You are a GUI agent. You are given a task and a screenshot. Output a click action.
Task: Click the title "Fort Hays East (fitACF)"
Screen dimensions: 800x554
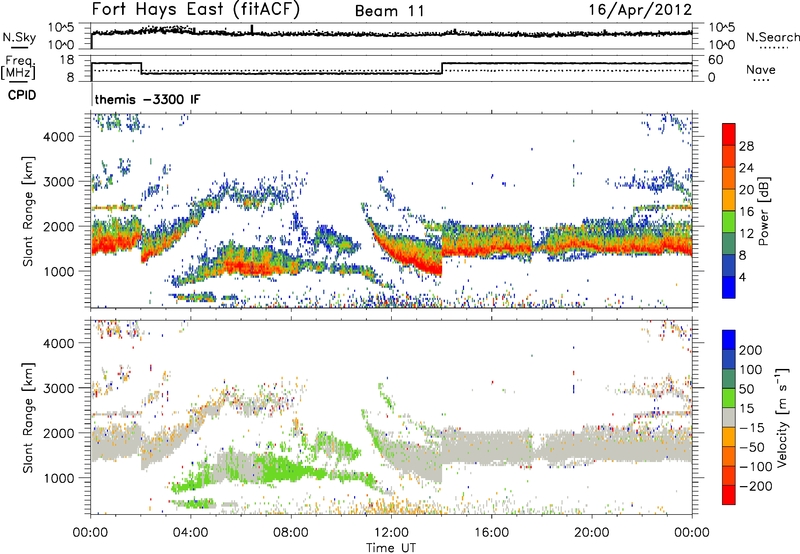(196, 10)
